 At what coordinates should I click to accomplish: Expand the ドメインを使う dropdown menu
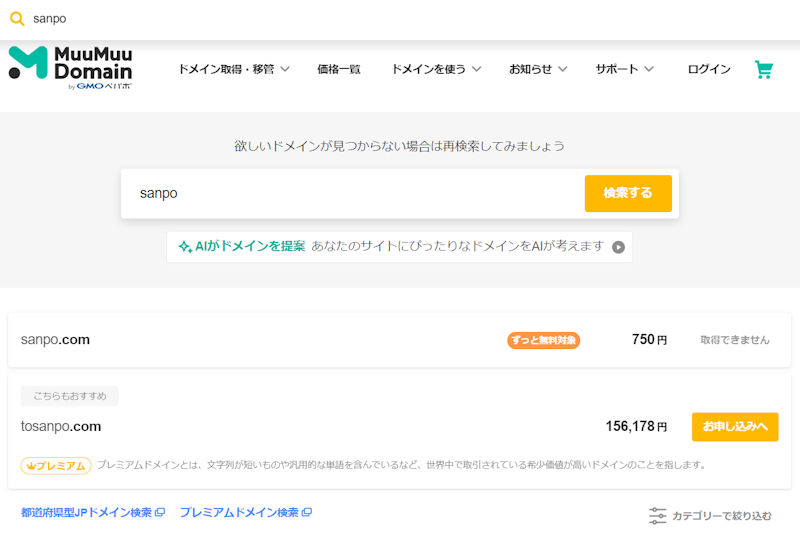[x=436, y=70]
